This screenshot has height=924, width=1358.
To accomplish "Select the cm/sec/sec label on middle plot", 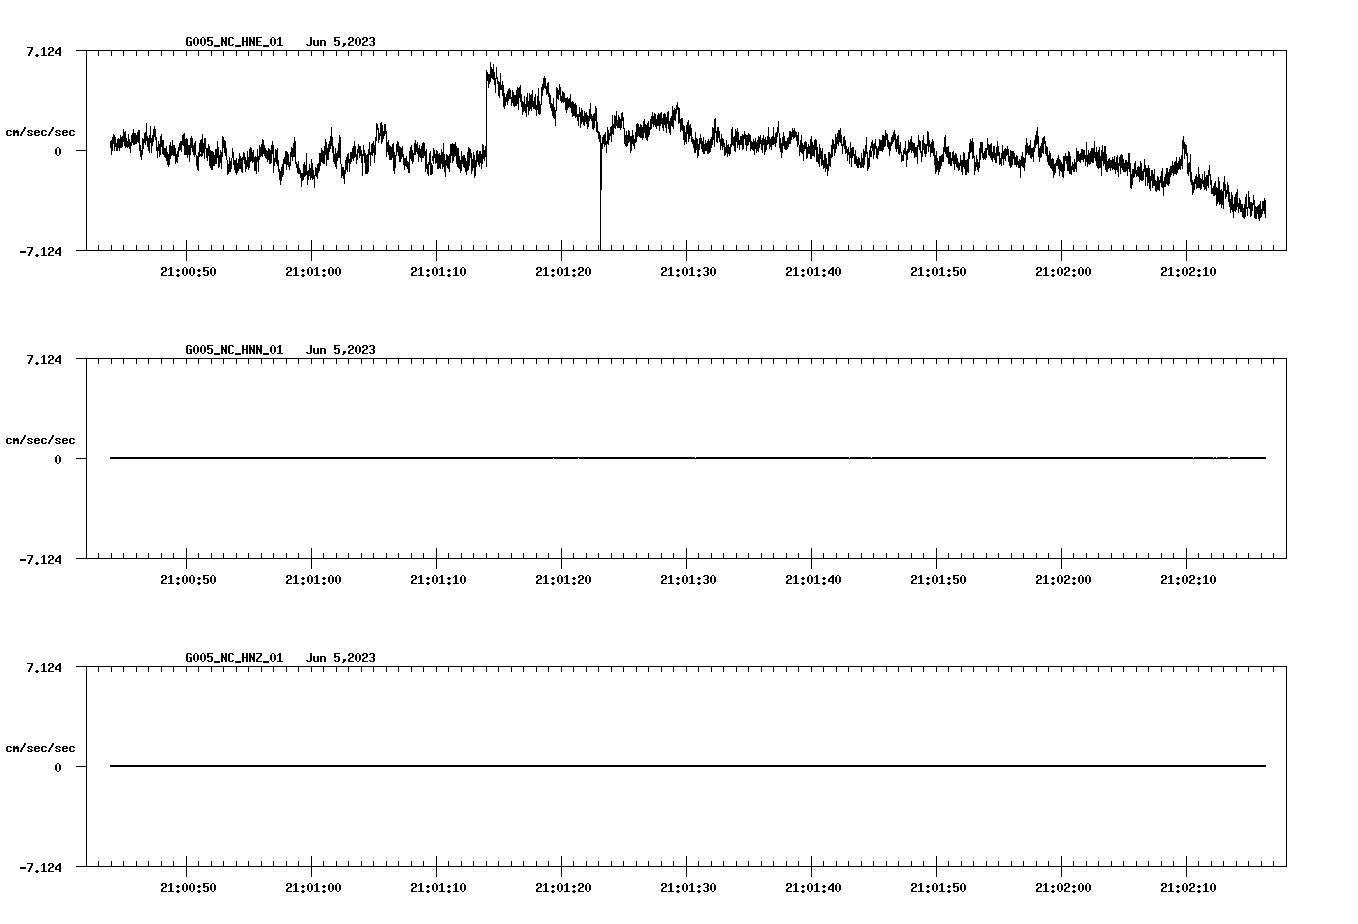I will tap(40, 439).
